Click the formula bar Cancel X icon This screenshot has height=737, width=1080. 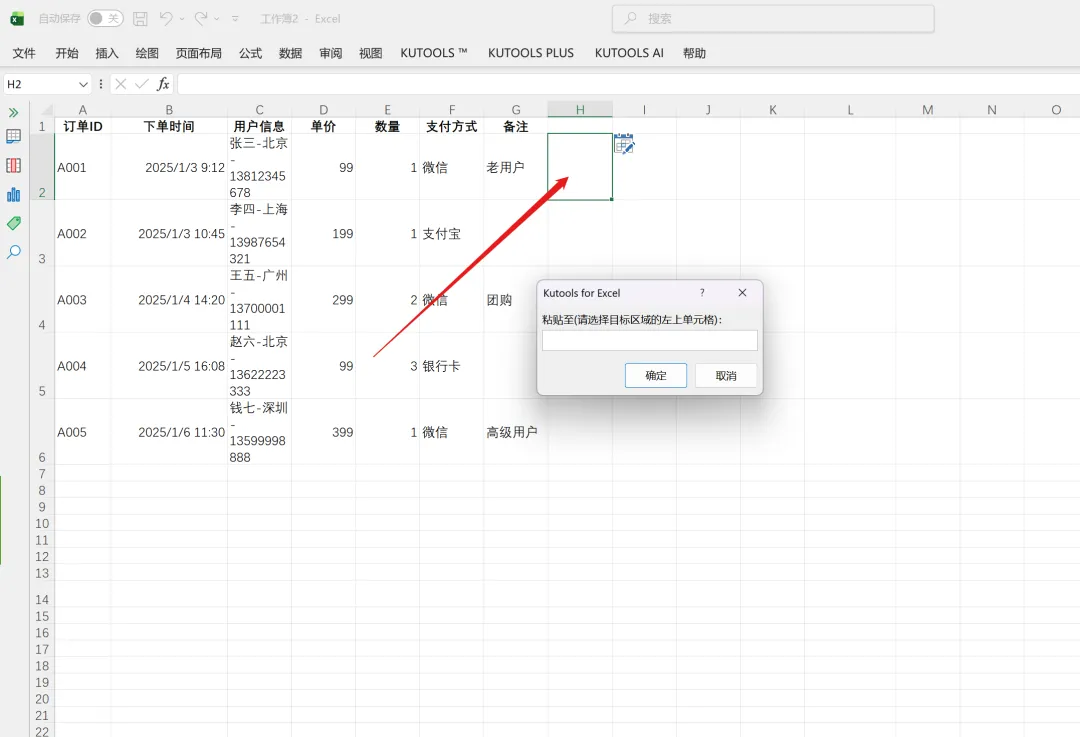[x=121, y=84]
